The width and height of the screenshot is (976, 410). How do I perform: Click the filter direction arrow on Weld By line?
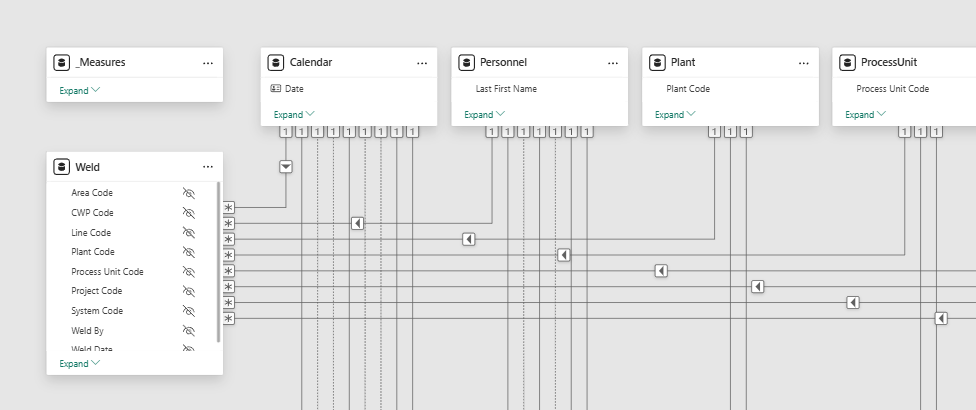942,319
